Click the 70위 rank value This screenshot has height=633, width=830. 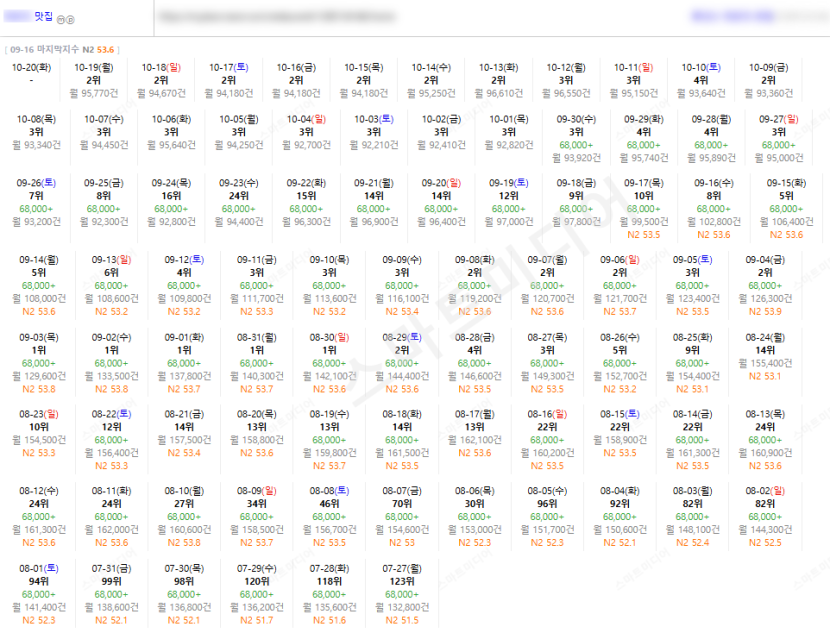(x=402, y=504)
